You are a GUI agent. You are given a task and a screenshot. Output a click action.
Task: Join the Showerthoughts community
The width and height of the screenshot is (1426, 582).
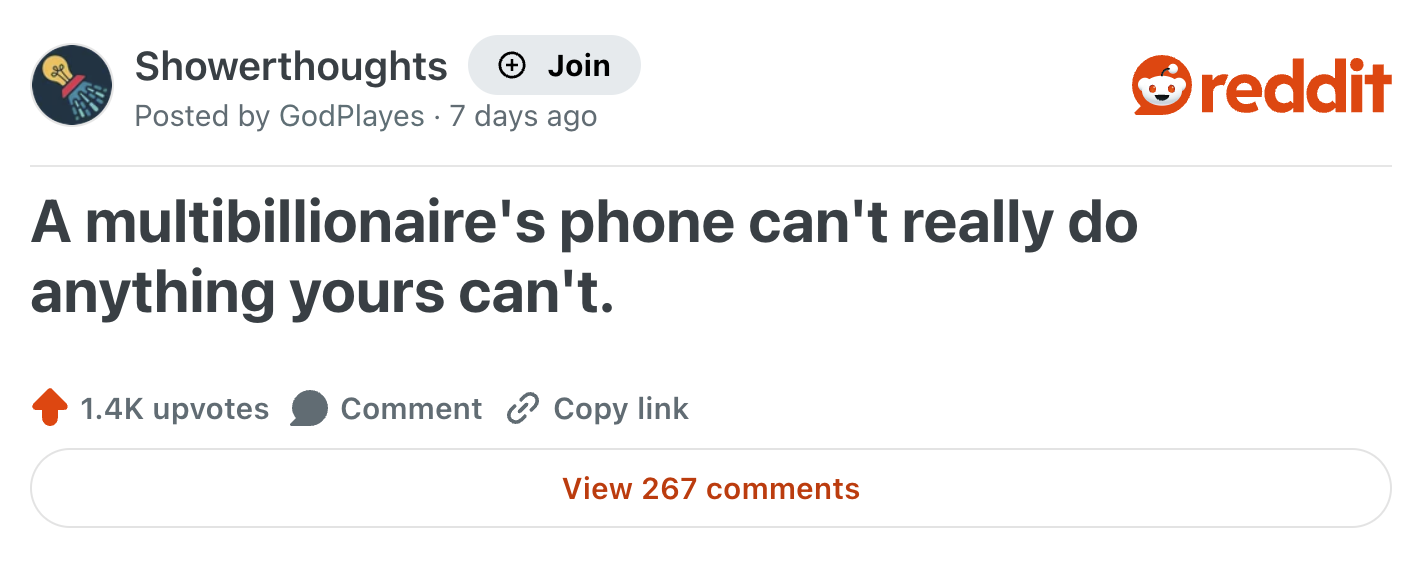(x=554, y=65)
